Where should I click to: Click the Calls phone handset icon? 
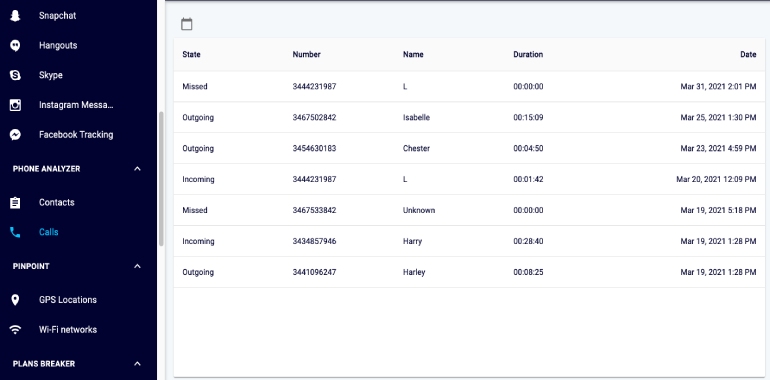coord(15,232)
